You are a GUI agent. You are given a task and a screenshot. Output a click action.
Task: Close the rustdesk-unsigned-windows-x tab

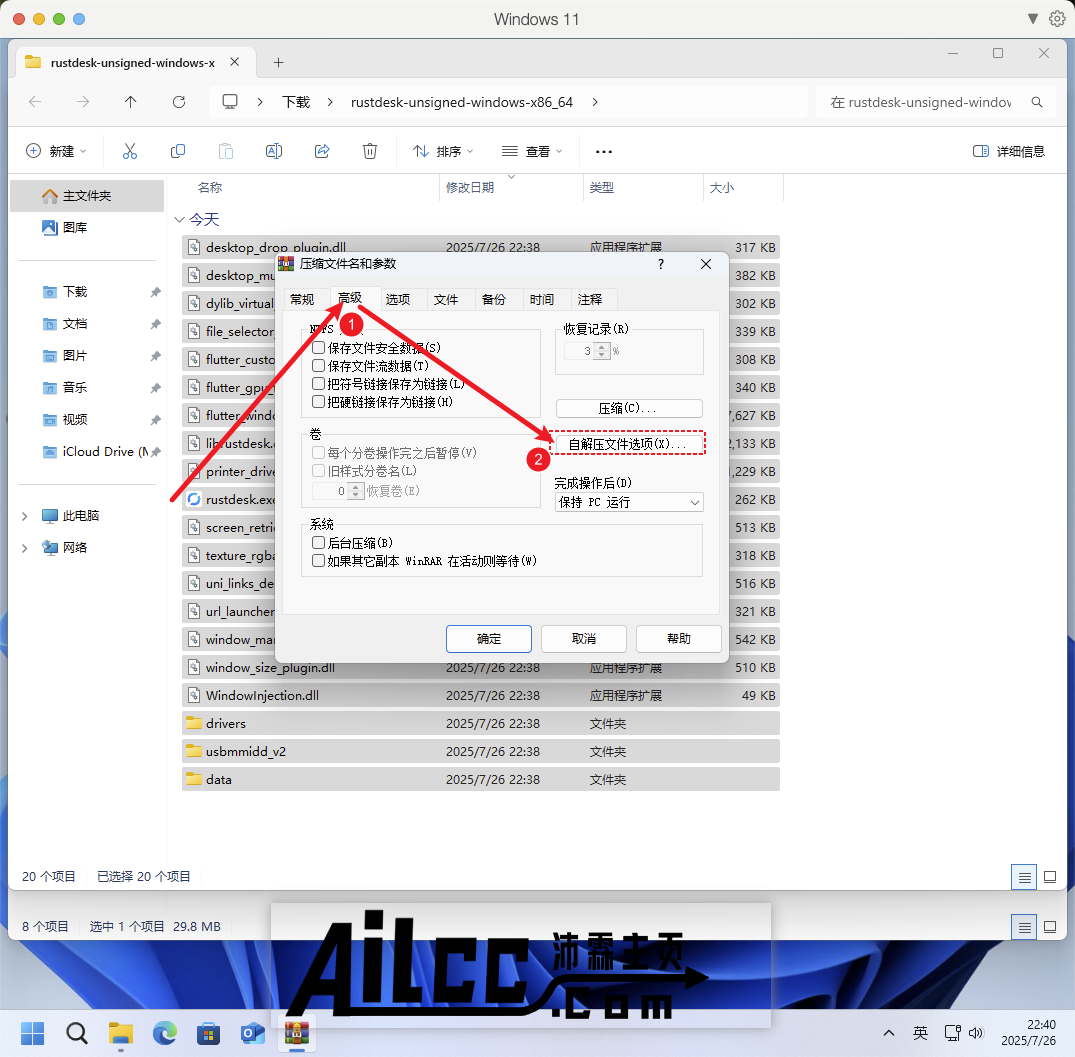(234, 62)
